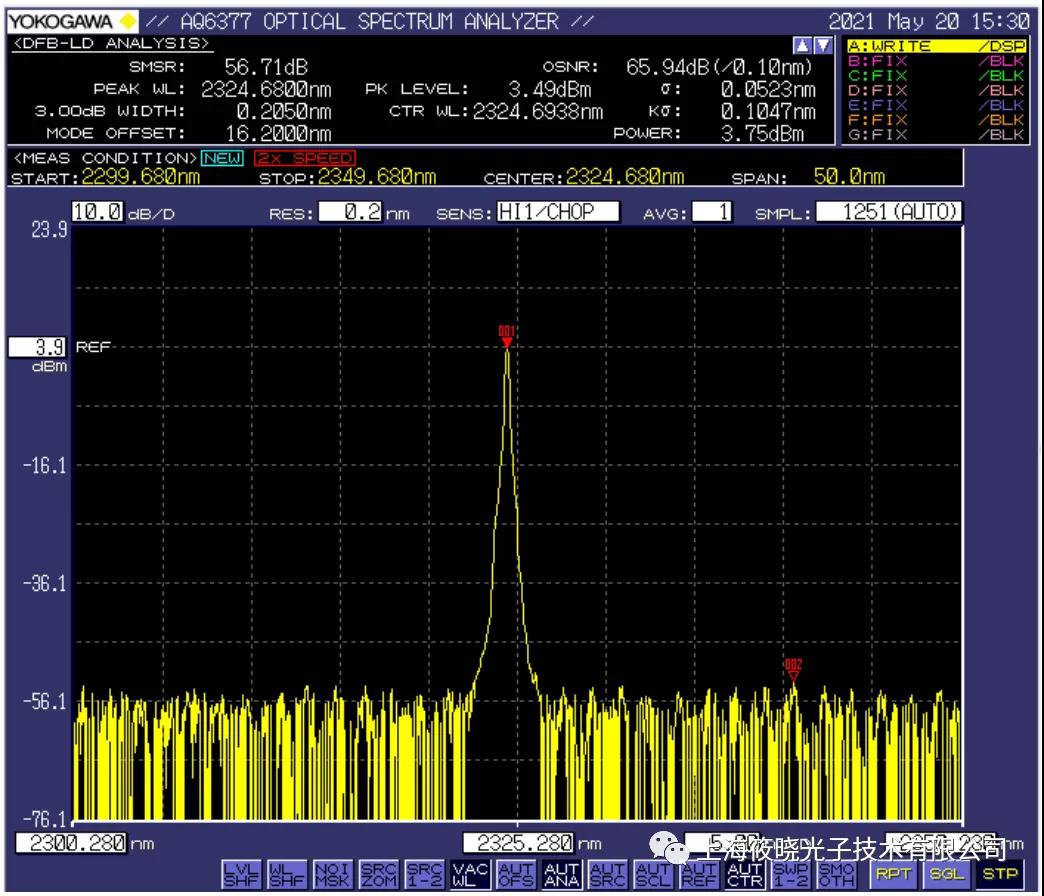Click the AUT OFS auto offset icon

tap(515, 875)
